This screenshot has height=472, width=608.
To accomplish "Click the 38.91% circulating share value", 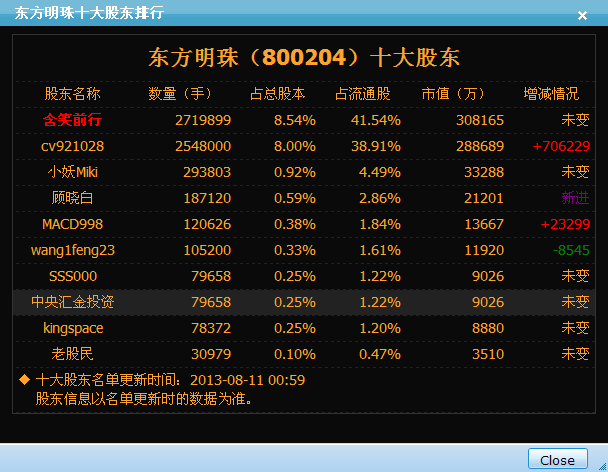I will point(376,146).
